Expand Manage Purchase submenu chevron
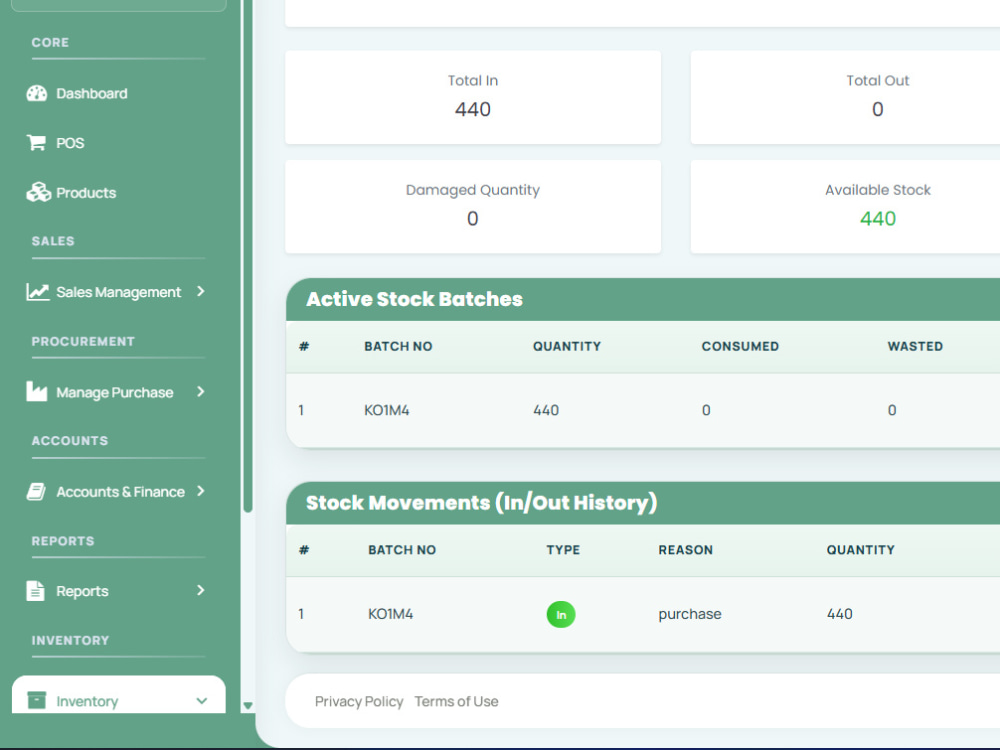This screenshot has width=1000, height=750. tap(201, 391)
